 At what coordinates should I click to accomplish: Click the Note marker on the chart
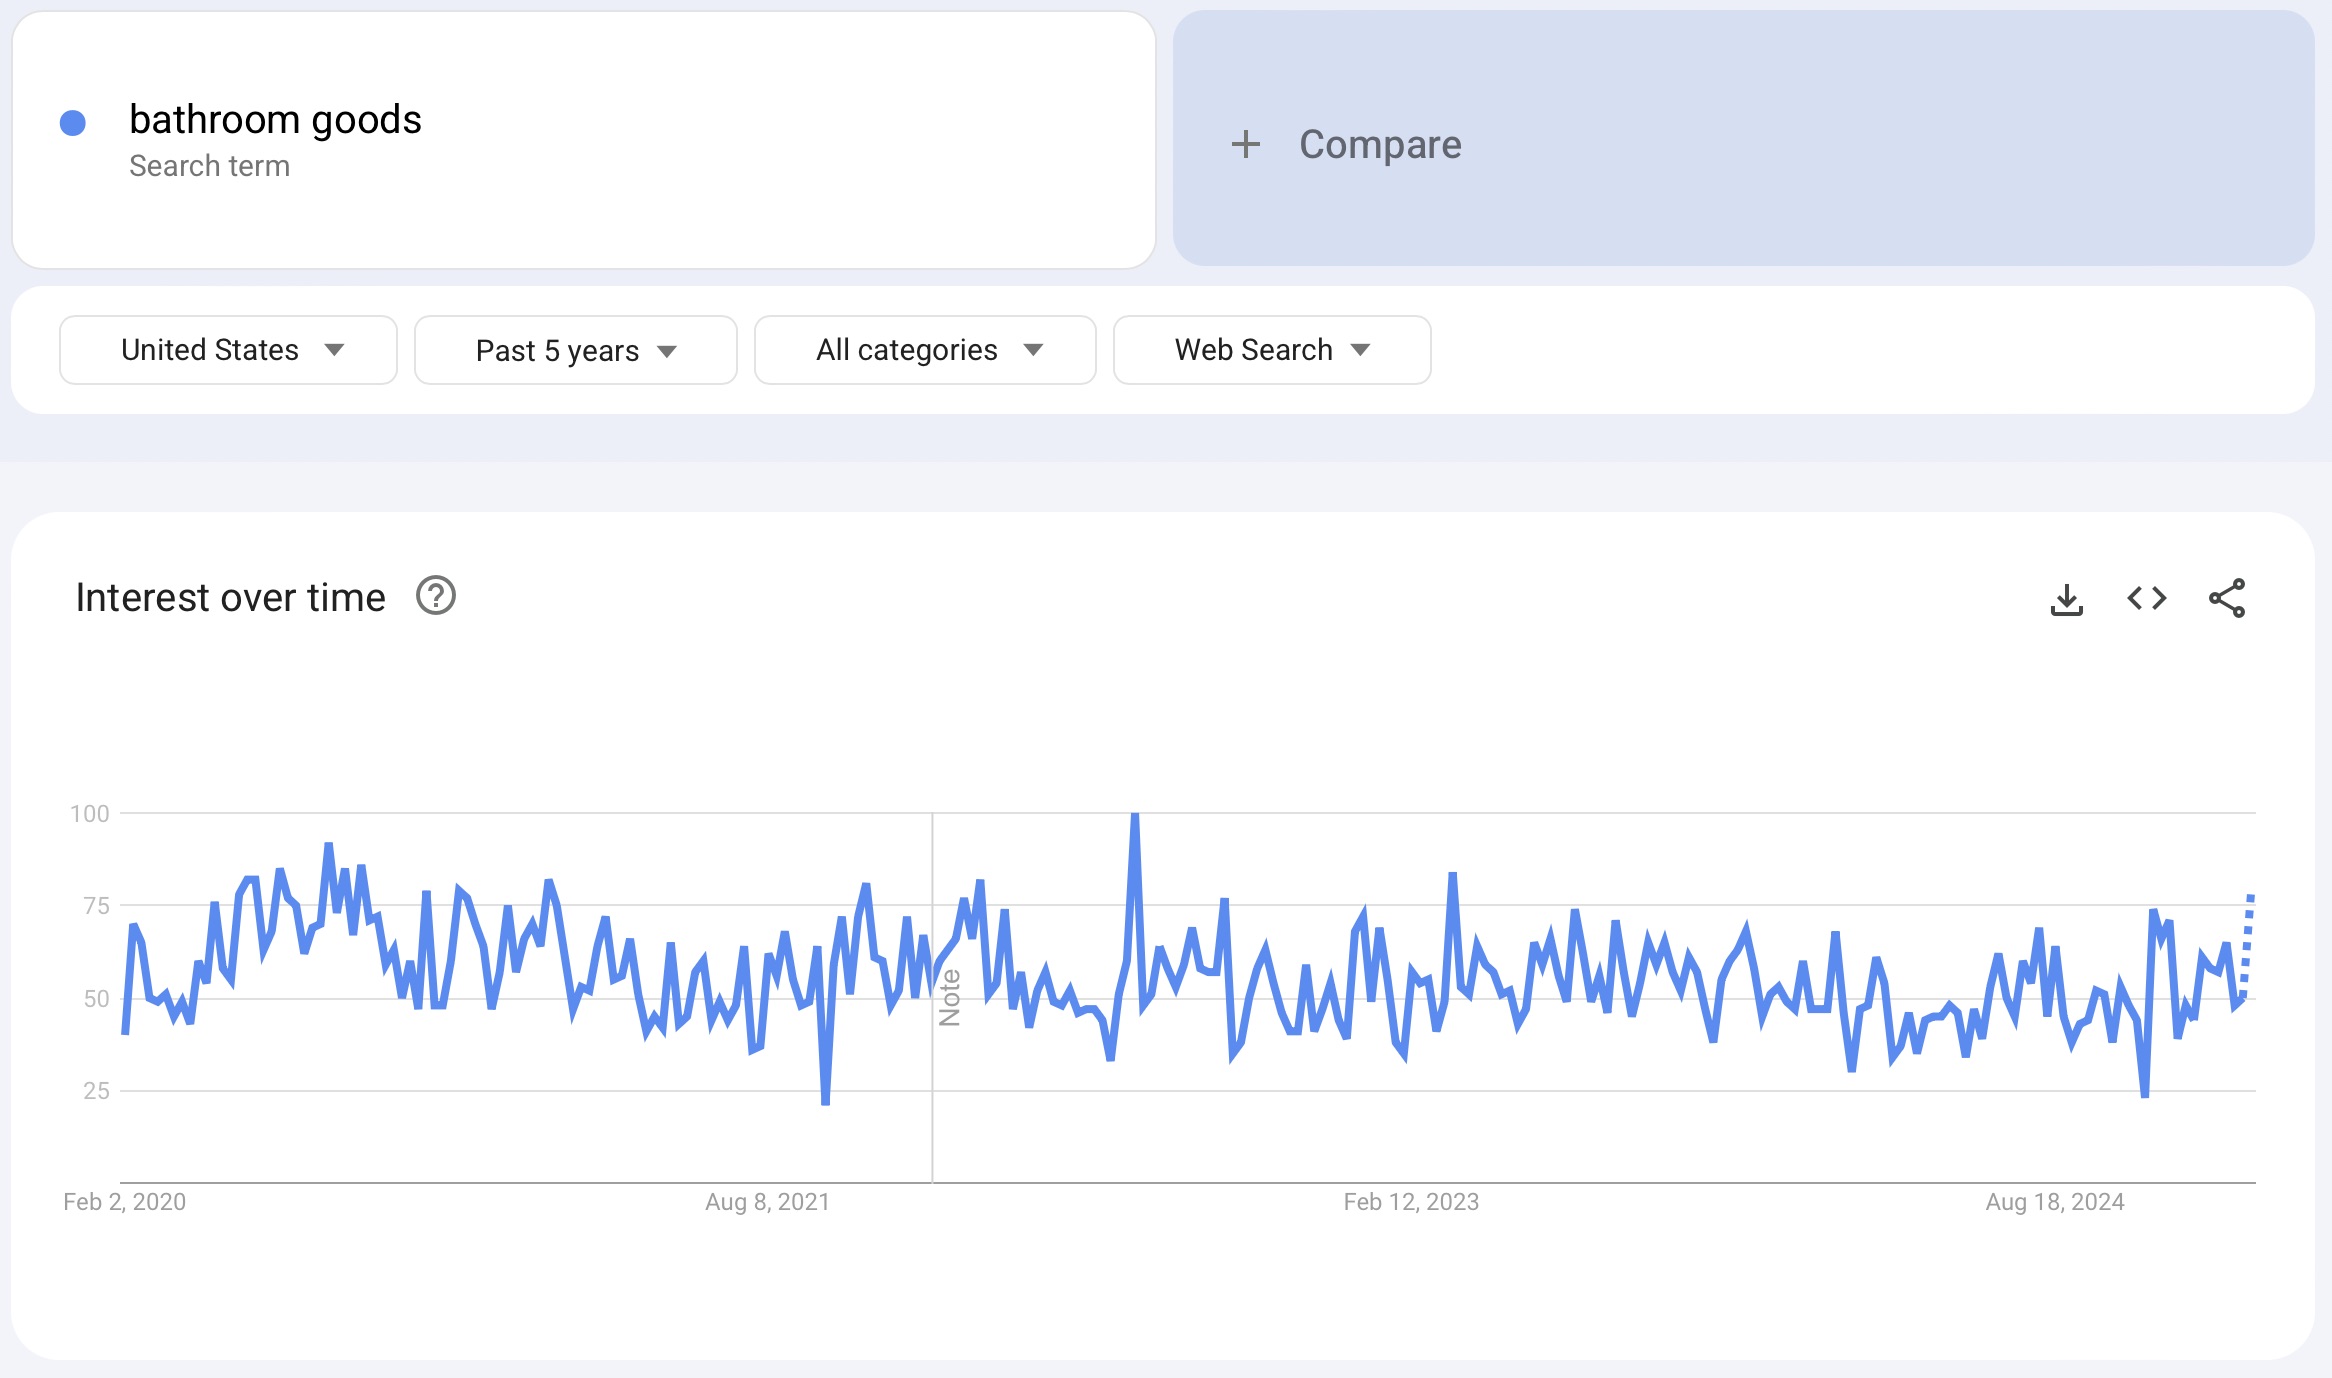point(949,997)
